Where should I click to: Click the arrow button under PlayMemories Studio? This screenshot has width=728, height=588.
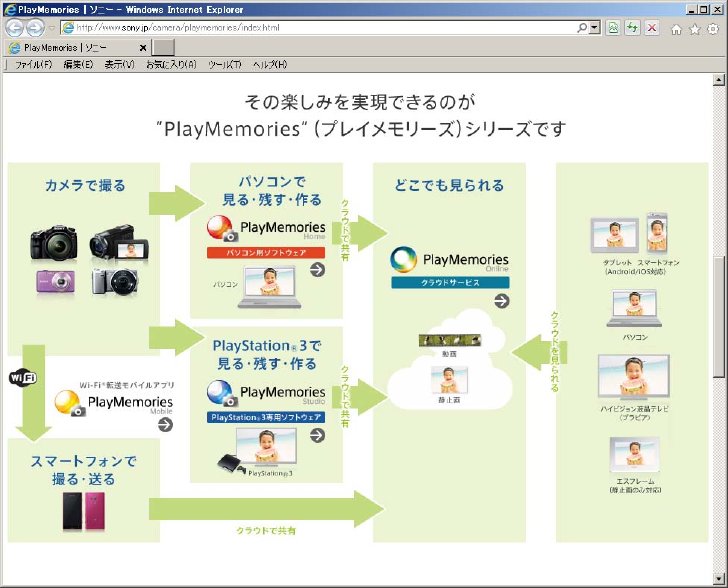tap(317, 435)
